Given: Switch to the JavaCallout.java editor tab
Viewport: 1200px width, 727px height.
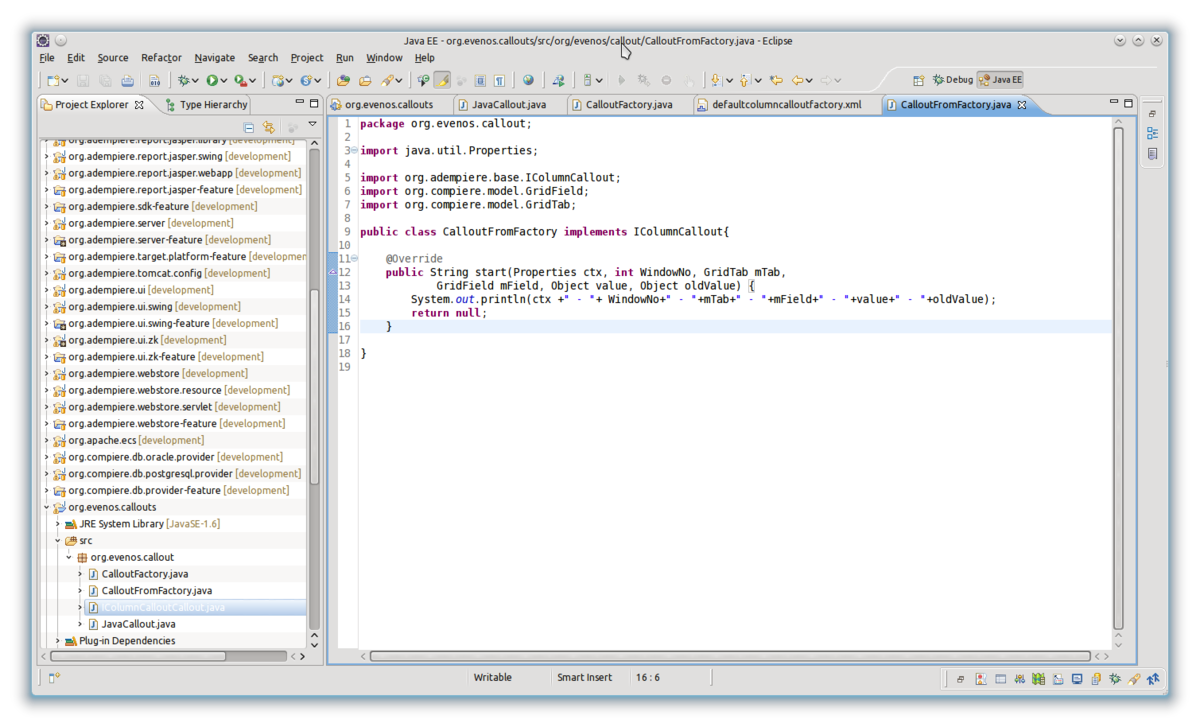Looking at the screenshot, I should pyautogui.click(x=508, y=104).
